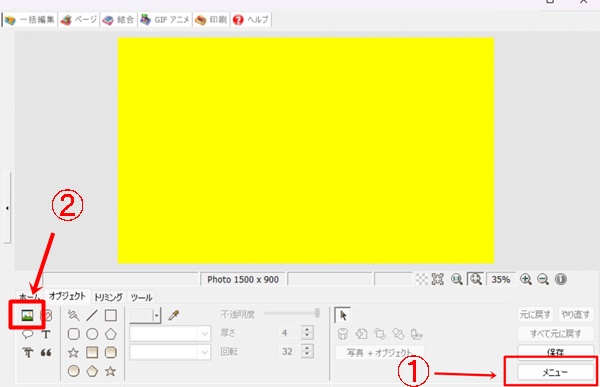Select the photo insert icon in Object tab
Screen dimensions: 600x387
tap(27, 315)
